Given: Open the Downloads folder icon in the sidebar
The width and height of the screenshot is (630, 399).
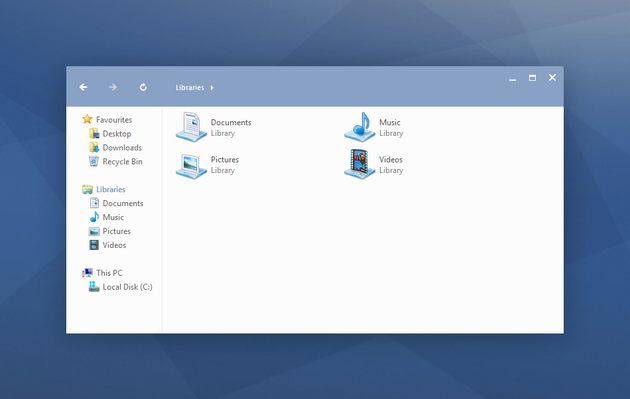Looking at the screenshot, I should coord(94,147).
